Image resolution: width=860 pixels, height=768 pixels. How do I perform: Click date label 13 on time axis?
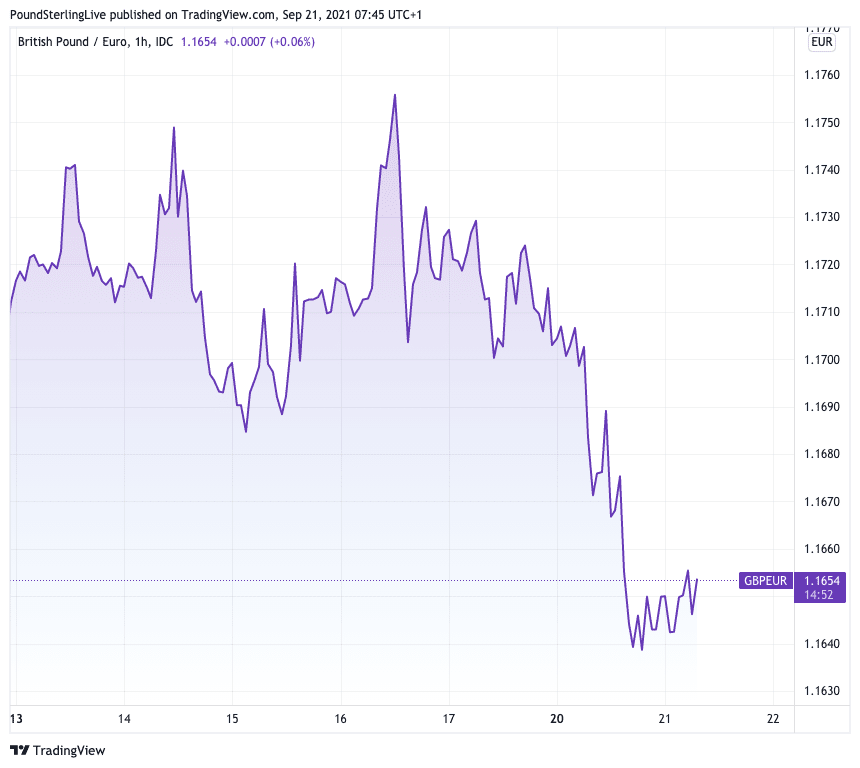coord(16,718)
